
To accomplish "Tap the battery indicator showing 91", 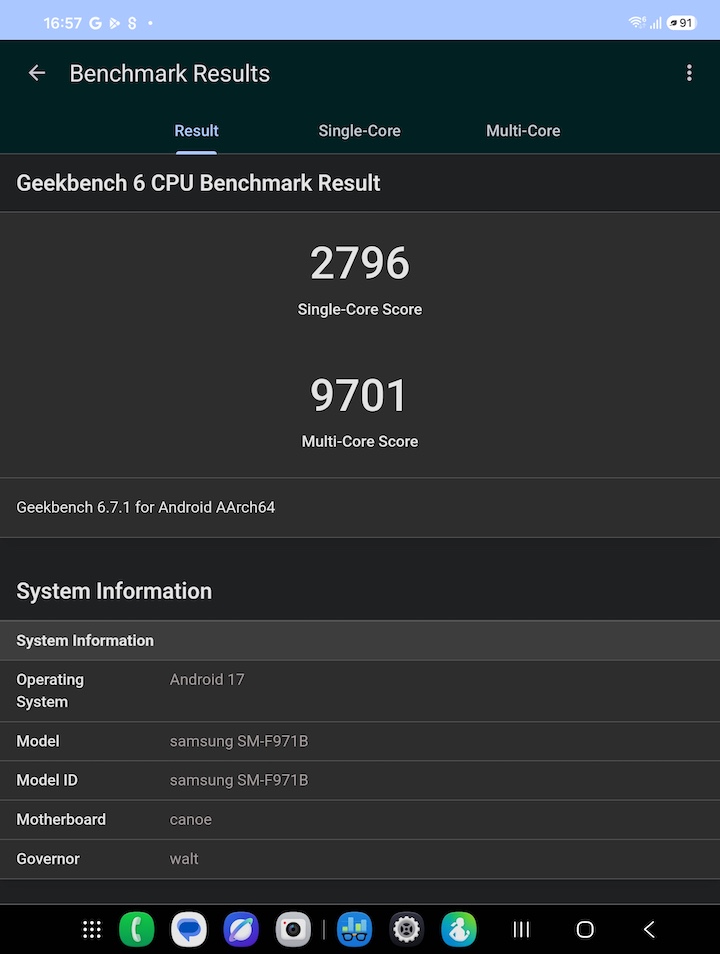I will [681, 23].
